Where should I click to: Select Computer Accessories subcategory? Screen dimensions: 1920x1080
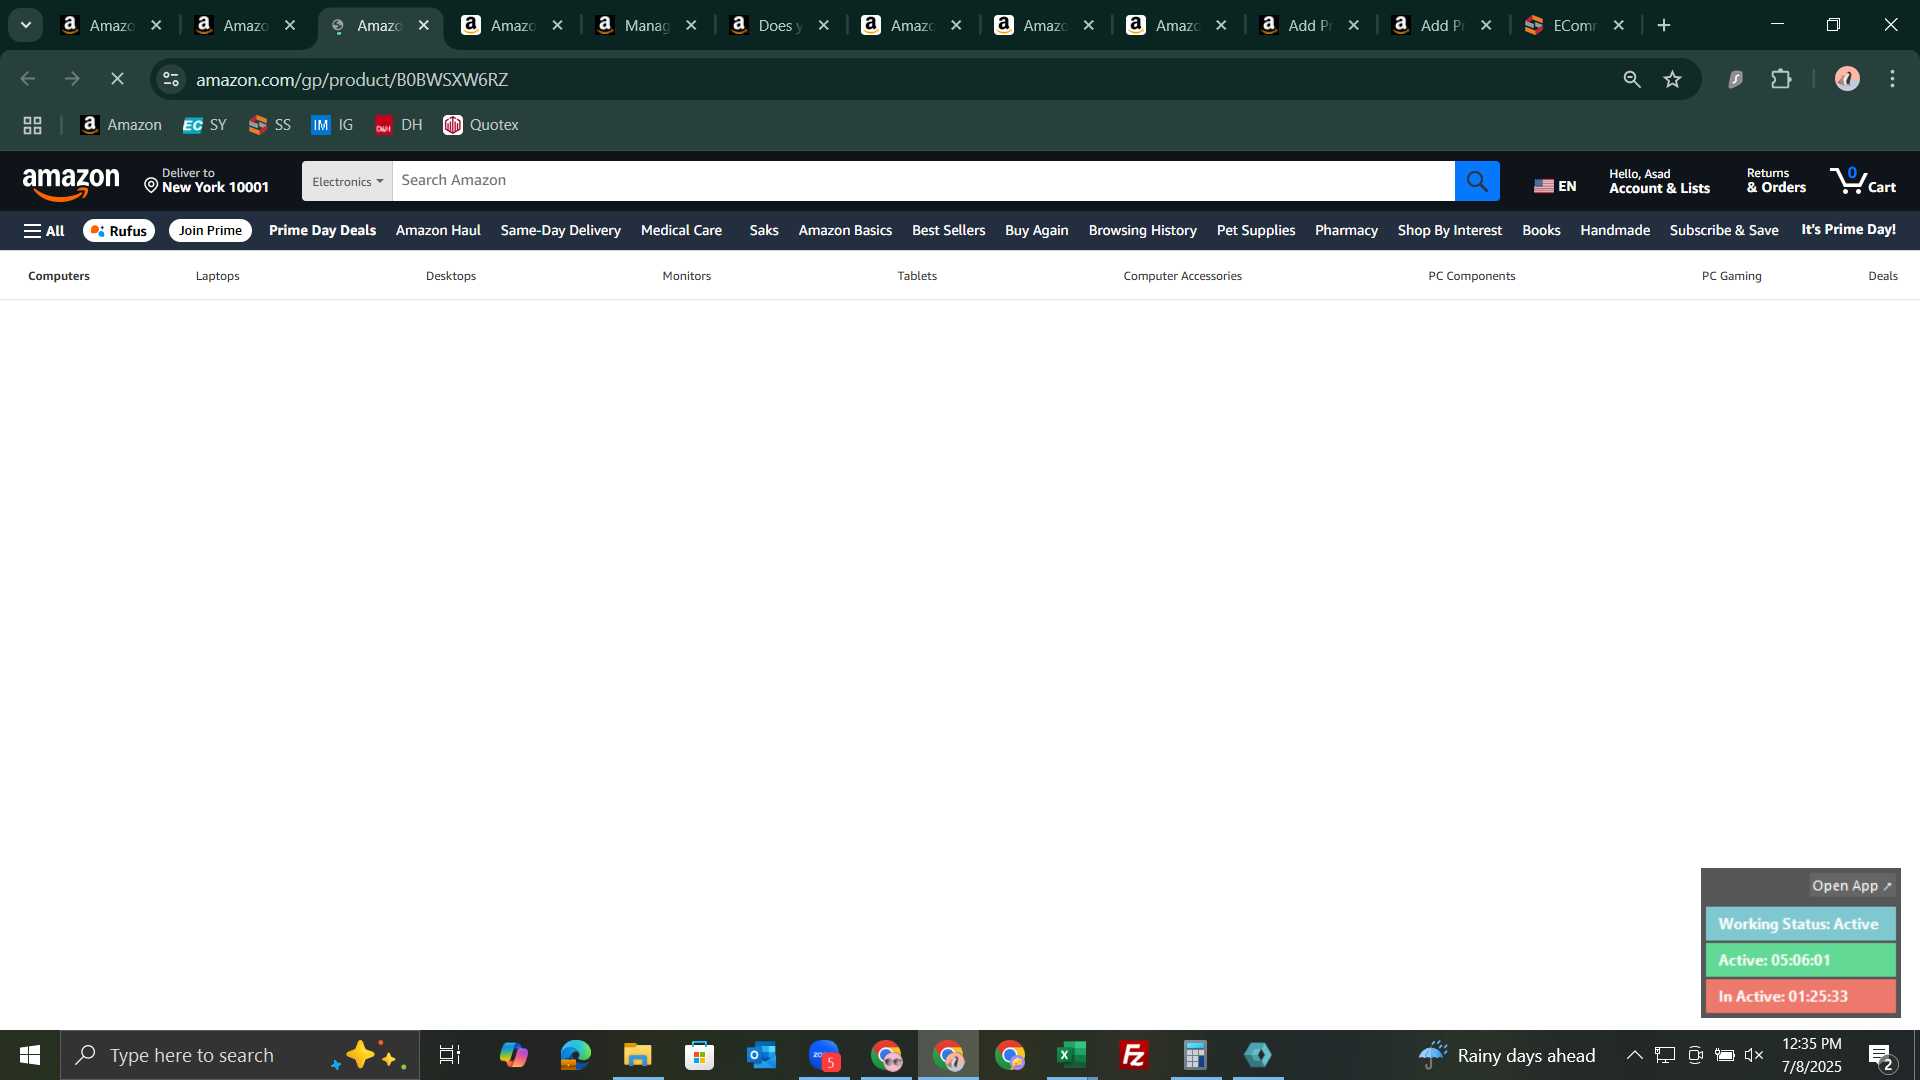(x=1183, y=276)
